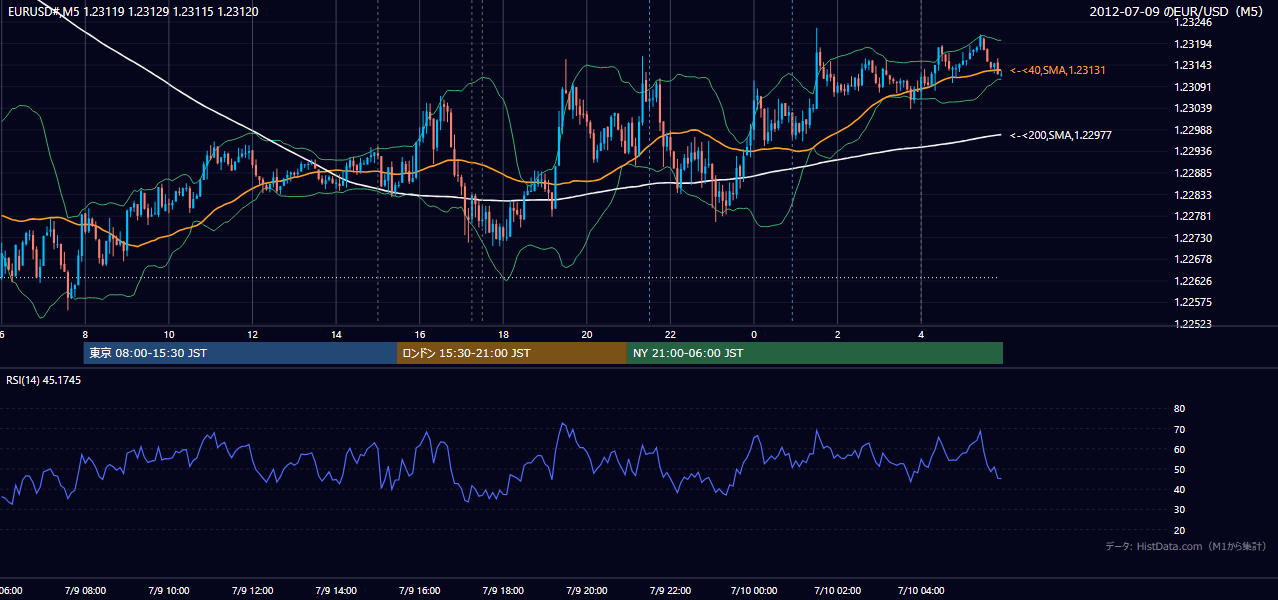Click the RSI axis level 50
The height and width of the screenshot is (600, 1278).
click(x=1179, y=469)
